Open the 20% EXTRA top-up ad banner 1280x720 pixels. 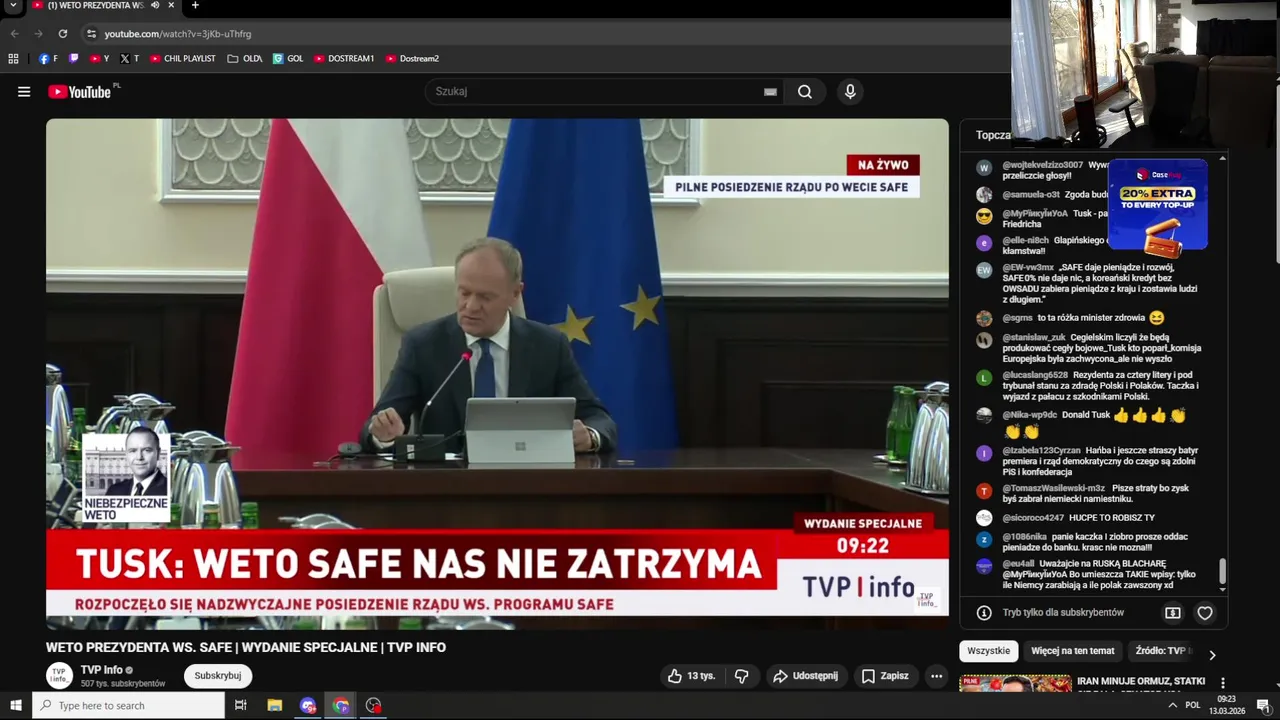click(1157, 205)
